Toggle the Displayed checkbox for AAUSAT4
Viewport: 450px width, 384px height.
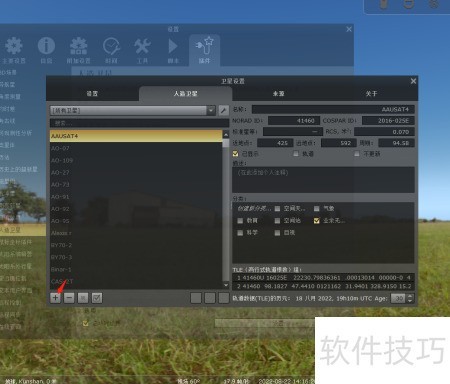236,154
